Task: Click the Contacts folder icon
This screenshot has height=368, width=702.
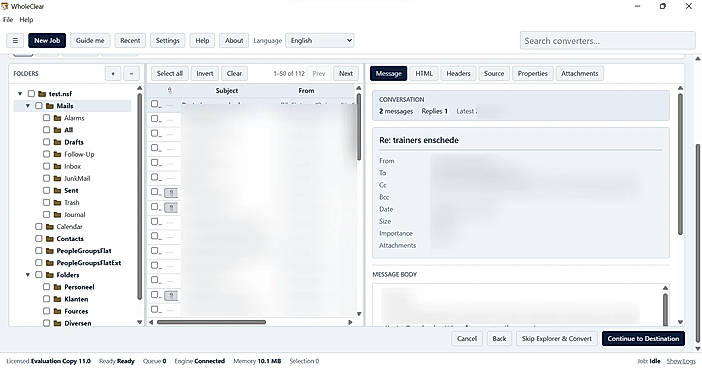Action: [x=50, y=239]
